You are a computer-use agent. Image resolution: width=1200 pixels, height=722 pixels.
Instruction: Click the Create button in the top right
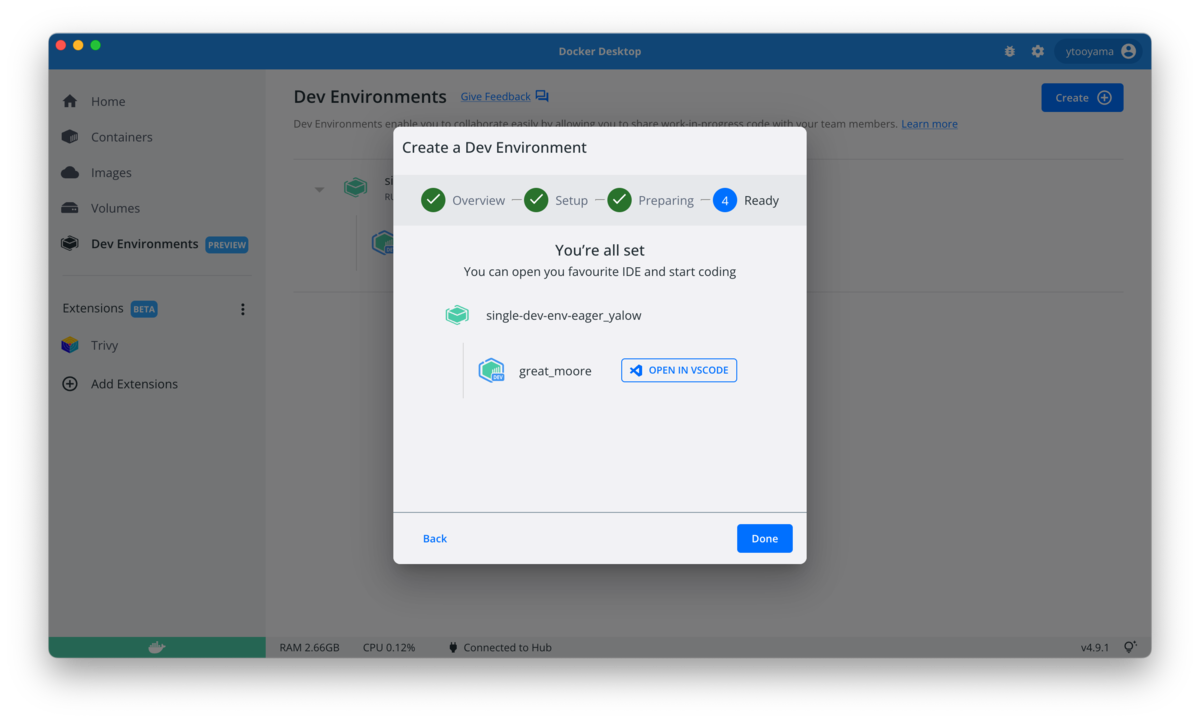(1082, 97)
